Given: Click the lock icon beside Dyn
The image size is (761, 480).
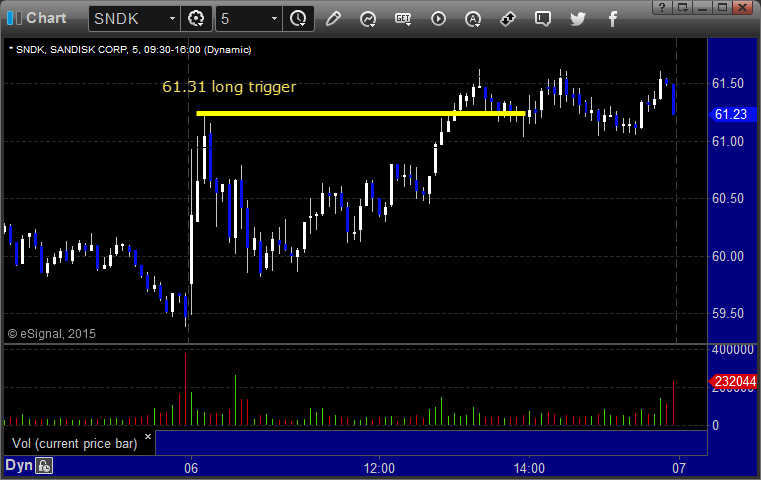Looking at the screenshot, I should click(44, 466).
